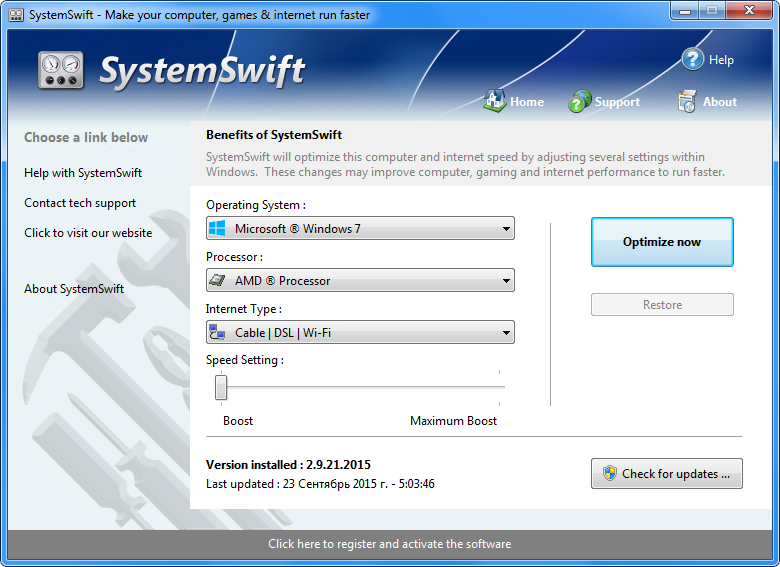
Task: Select Click to visit our website
Action: 88,233
